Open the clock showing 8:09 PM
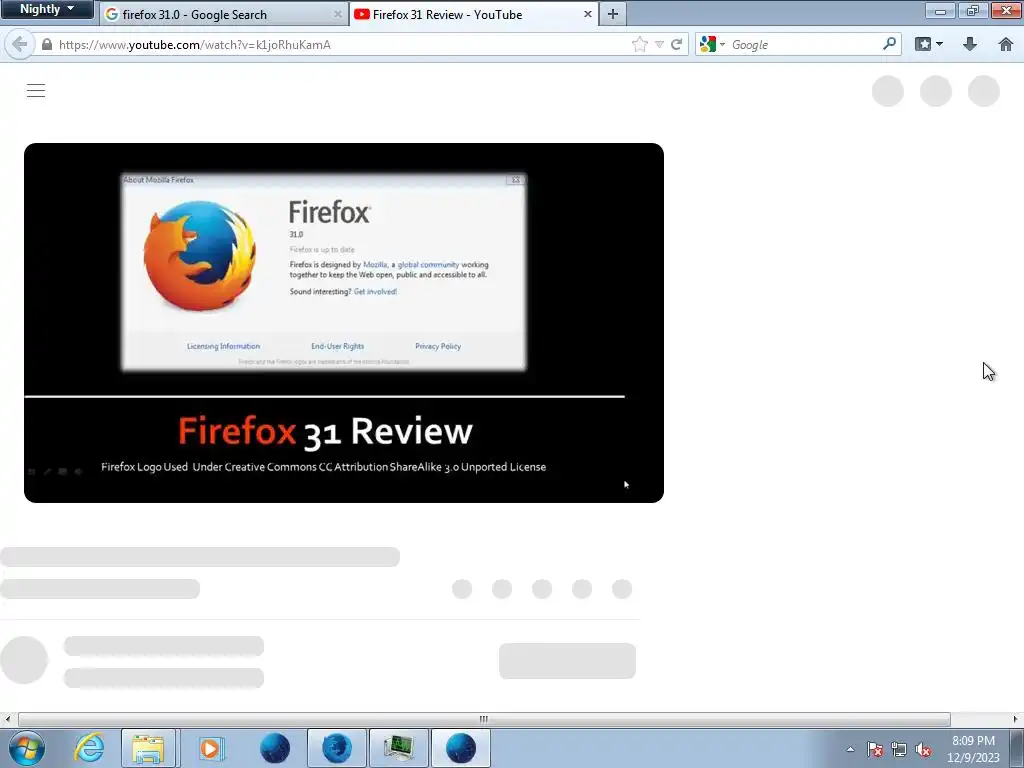 tap(973, 749)
